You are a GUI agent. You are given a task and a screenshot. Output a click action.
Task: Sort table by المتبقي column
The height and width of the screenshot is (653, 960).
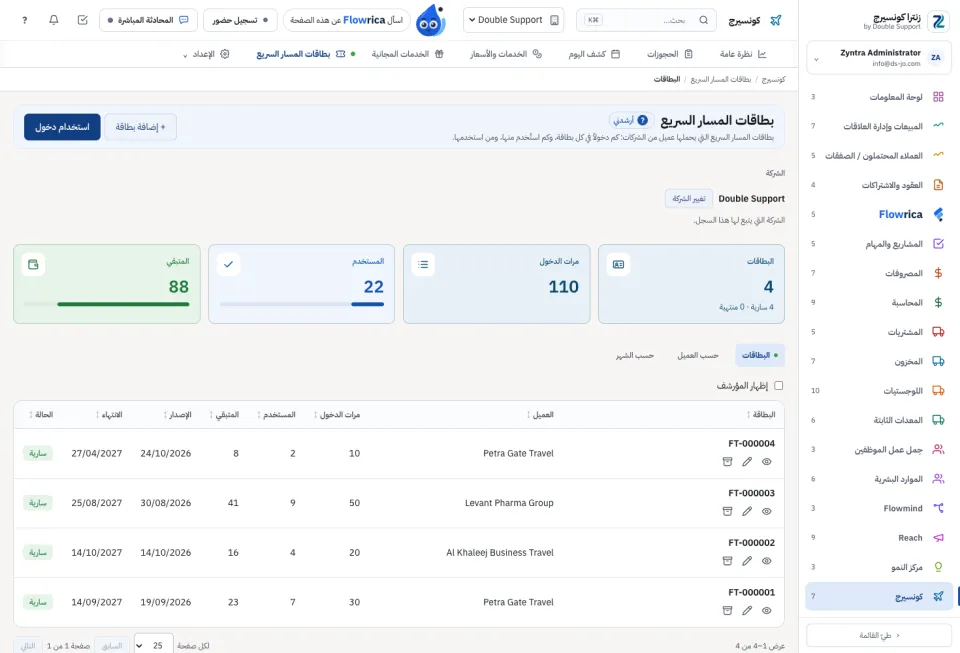(224, 414)
